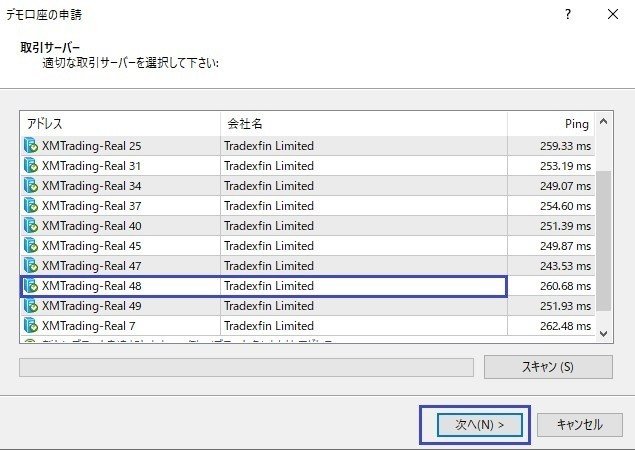Select the XMTrading-Real 25 address
The height and width of the screenshot is (450, 635).
(x=92, y=146)
